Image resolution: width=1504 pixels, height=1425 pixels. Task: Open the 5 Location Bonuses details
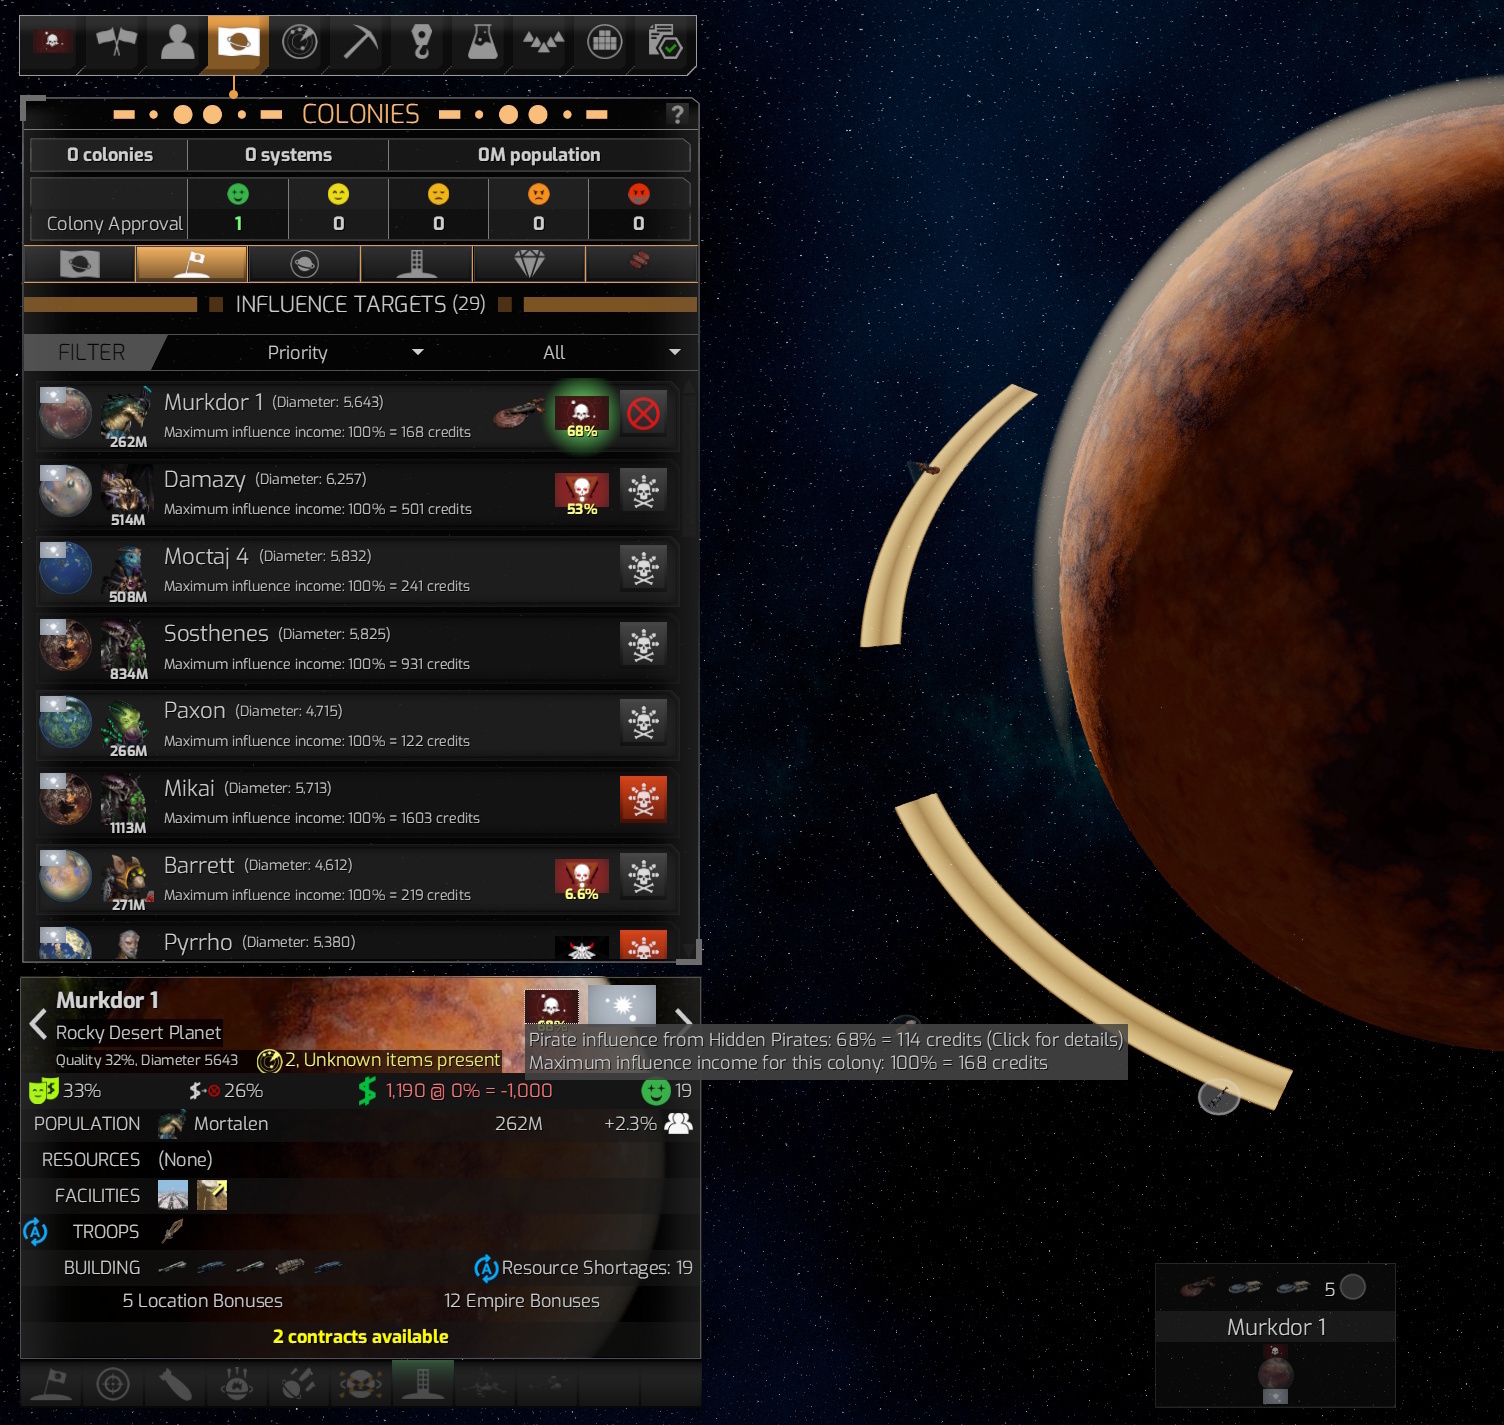tap(202, 1300)
